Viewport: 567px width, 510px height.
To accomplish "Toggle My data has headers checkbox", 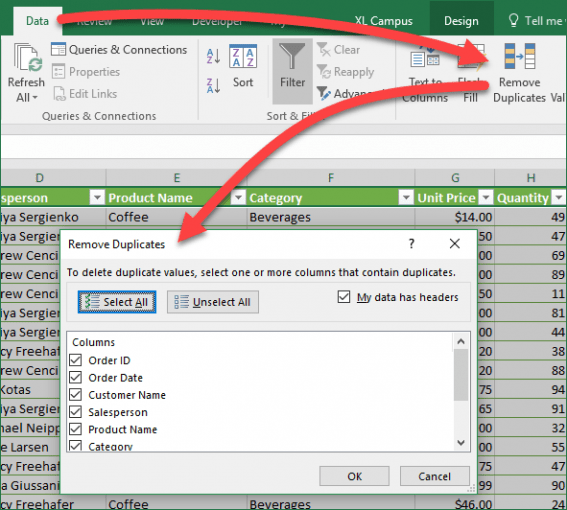I will [344, 297].
